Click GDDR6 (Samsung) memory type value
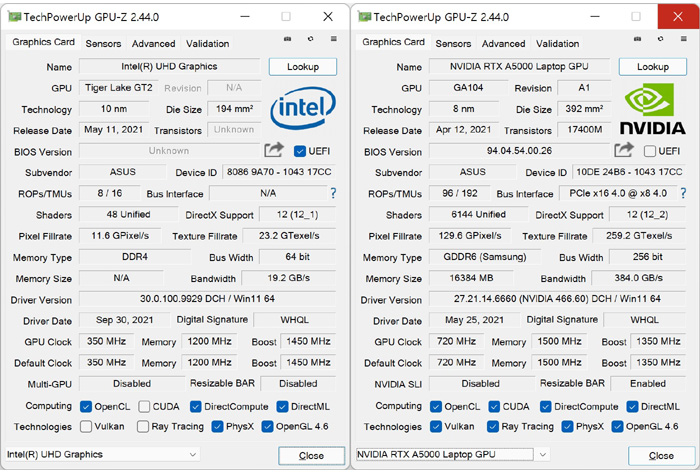700x475 pixels. (x=485, y=257)
